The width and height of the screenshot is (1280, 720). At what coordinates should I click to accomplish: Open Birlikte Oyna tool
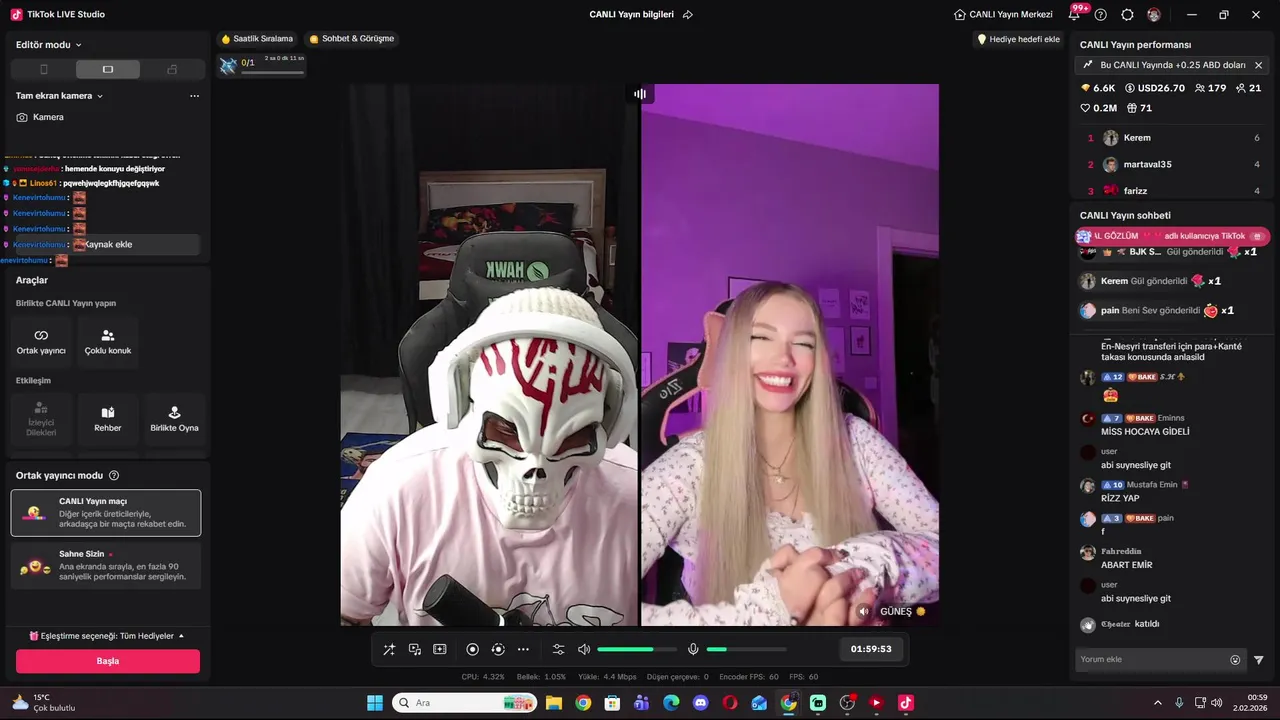tap(174, 419)
